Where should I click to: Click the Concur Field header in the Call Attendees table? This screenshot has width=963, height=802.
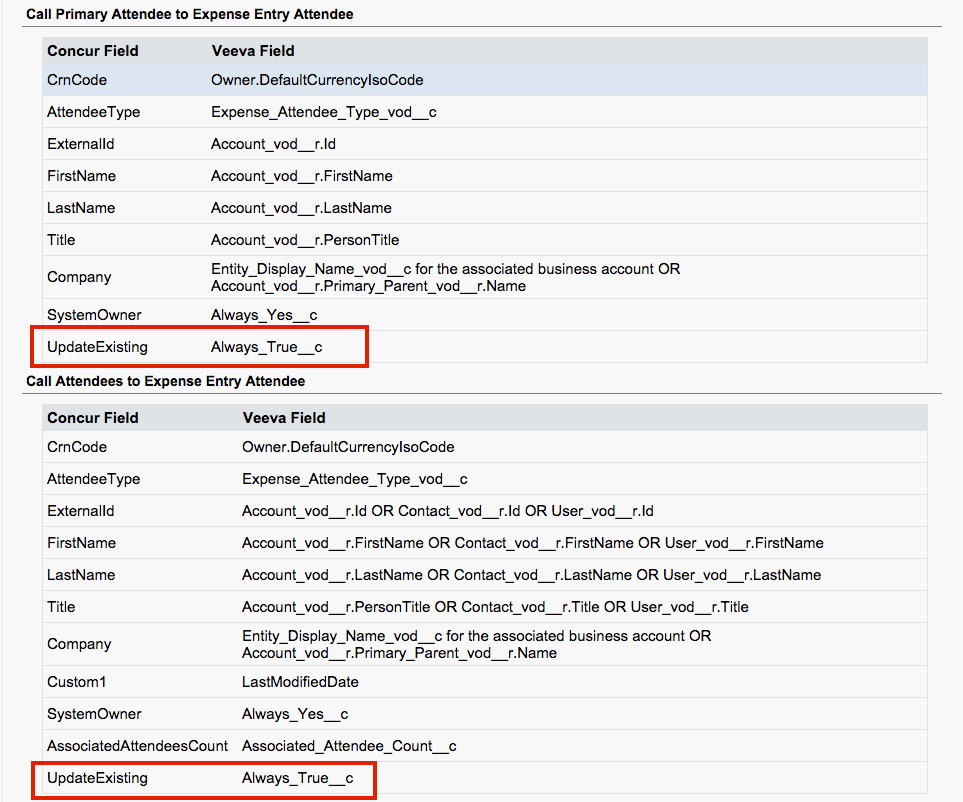pos(93,418)
